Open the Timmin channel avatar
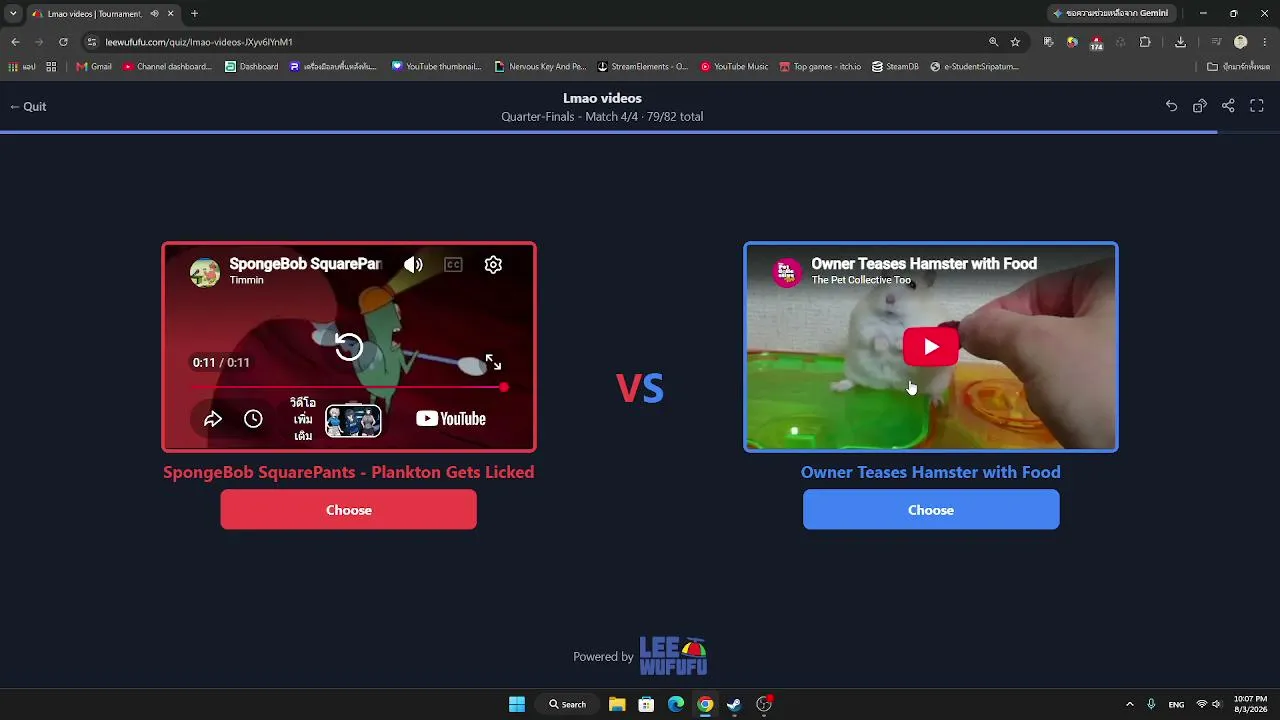1280x720 pixels. click(205, 272)
